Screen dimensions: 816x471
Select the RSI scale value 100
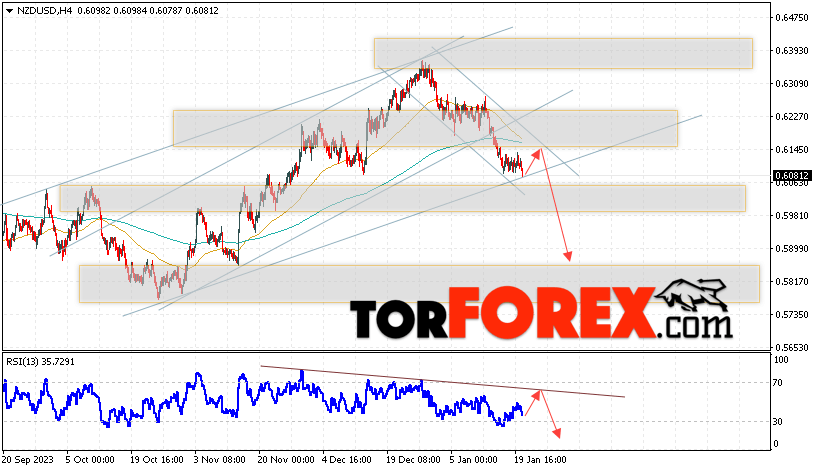(781, 360)
